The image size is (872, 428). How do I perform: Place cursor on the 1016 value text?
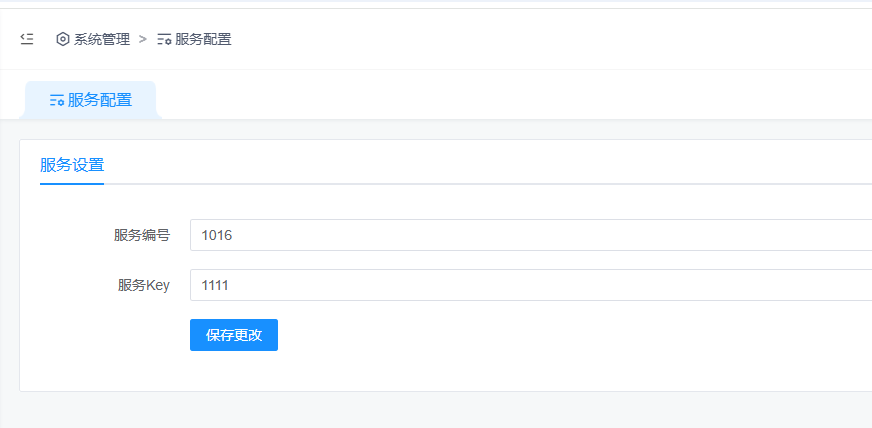[x=216, y=235]
